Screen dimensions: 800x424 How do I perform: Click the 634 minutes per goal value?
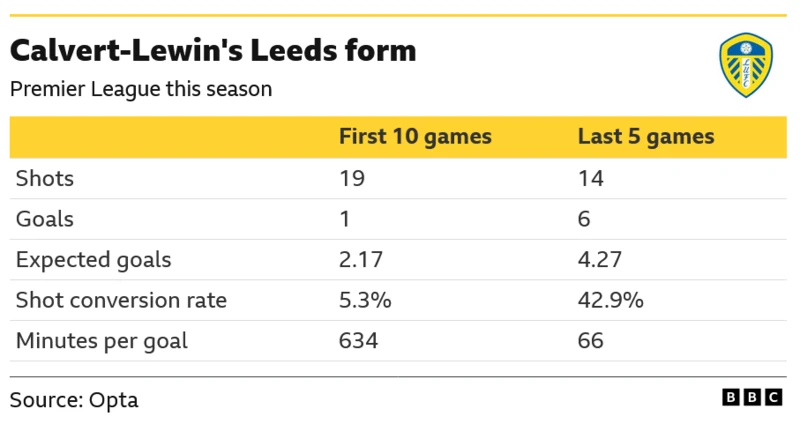pos(358,341)
